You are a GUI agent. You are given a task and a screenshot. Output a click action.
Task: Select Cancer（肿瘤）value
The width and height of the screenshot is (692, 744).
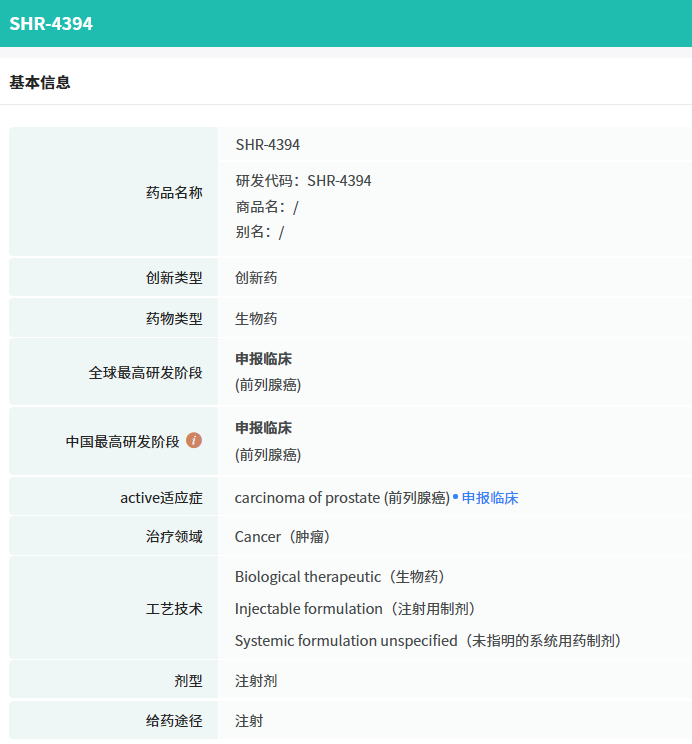(282, 537)
